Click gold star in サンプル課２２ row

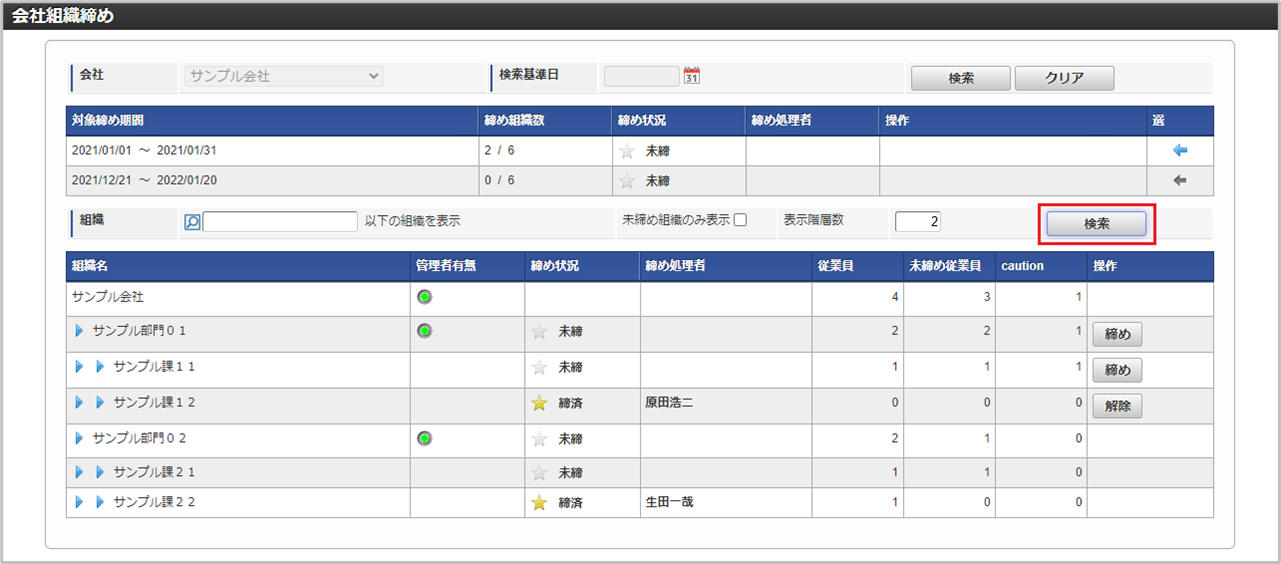point(540,503)
